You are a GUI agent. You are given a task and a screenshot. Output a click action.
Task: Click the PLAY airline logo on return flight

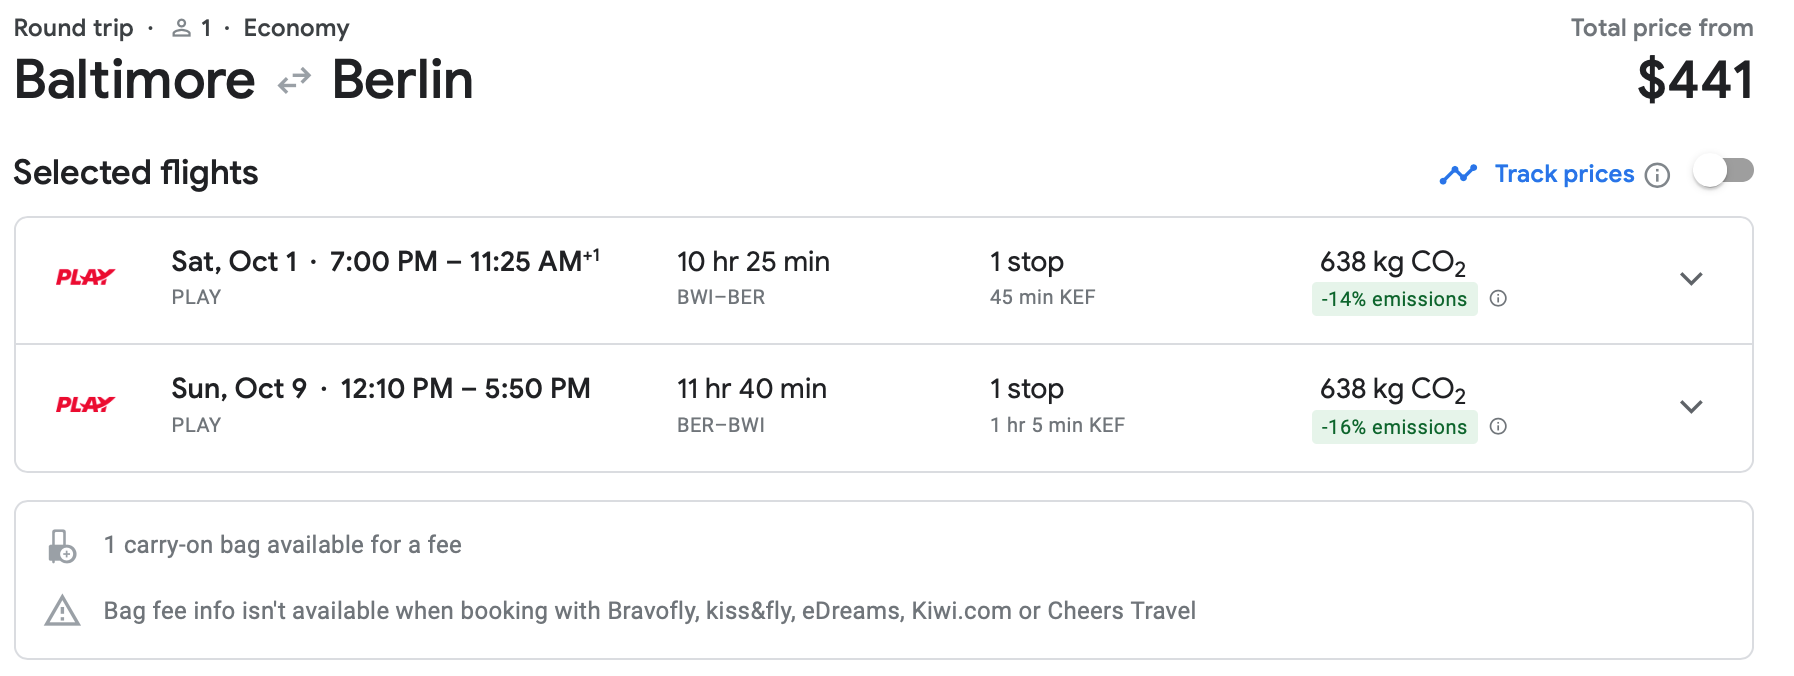(x=85, y=405)
